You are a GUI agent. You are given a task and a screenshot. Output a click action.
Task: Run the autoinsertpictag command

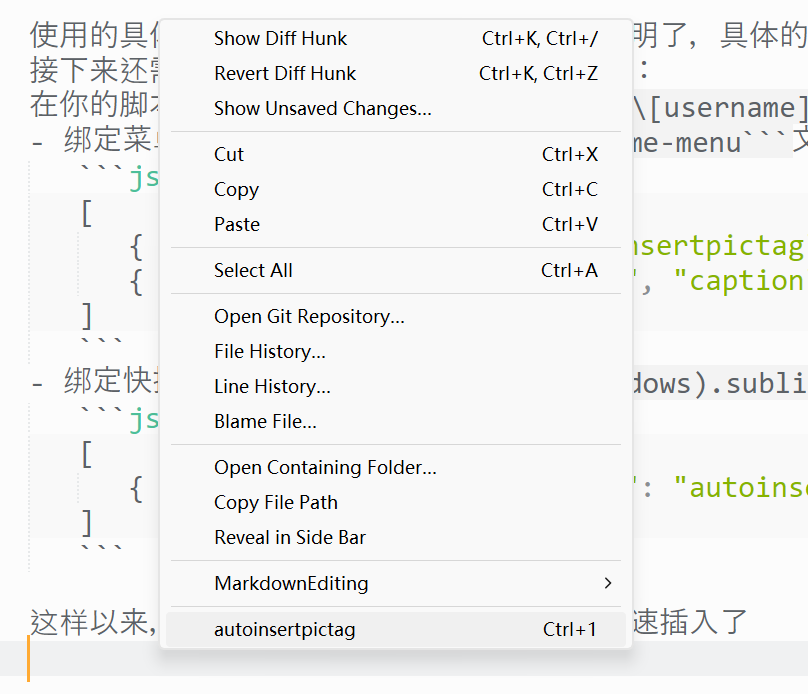click(284, 630)
